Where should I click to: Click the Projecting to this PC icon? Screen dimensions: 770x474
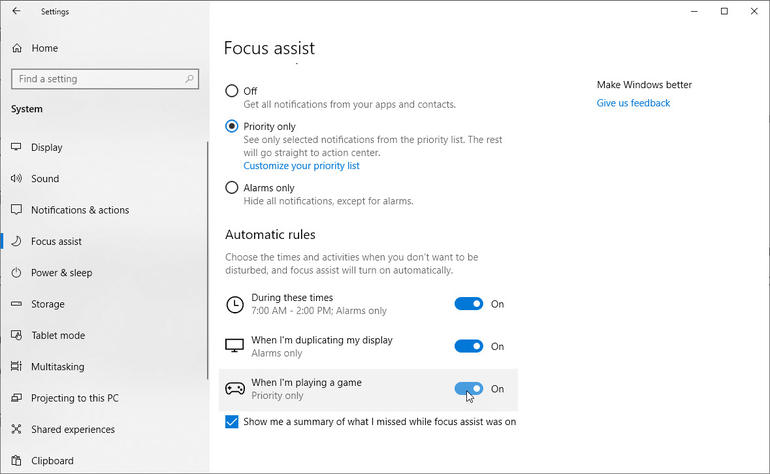[x=16, y=398]
